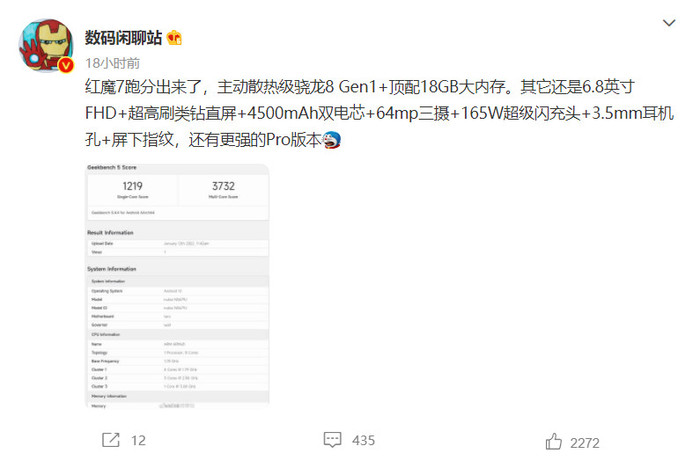
Task: Click the System Information heading in image
Action: click(112, 269)
